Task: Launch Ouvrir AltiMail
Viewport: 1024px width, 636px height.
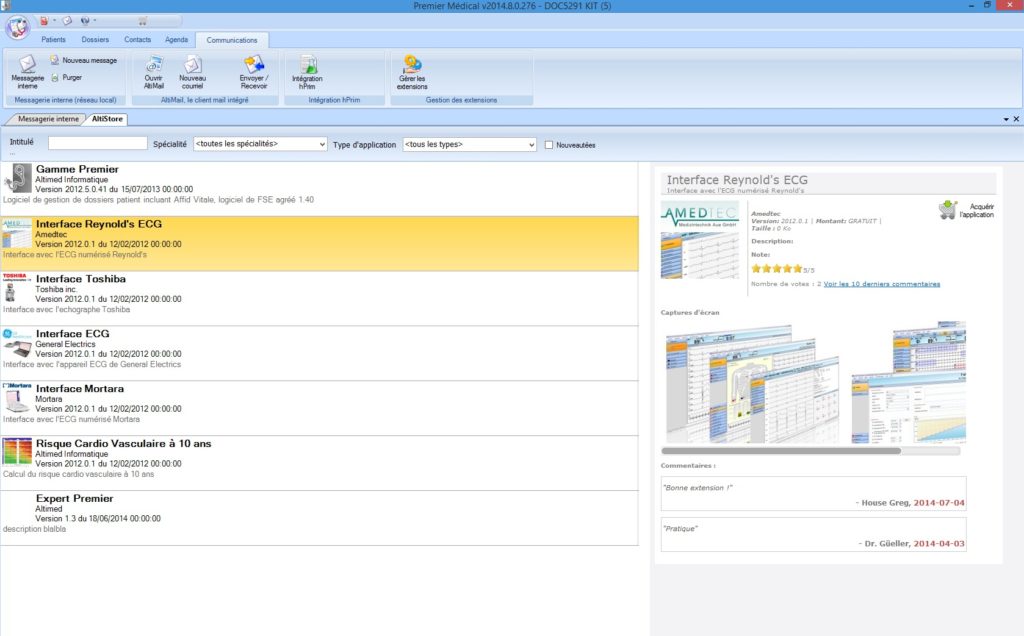Action: [x=154, y=72]
